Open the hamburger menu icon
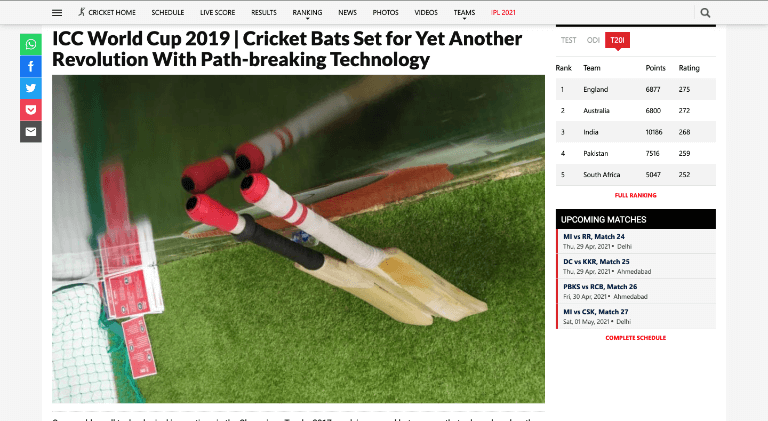Image resolution: width=768 pixels, height=421 pixels. [57, 13]
